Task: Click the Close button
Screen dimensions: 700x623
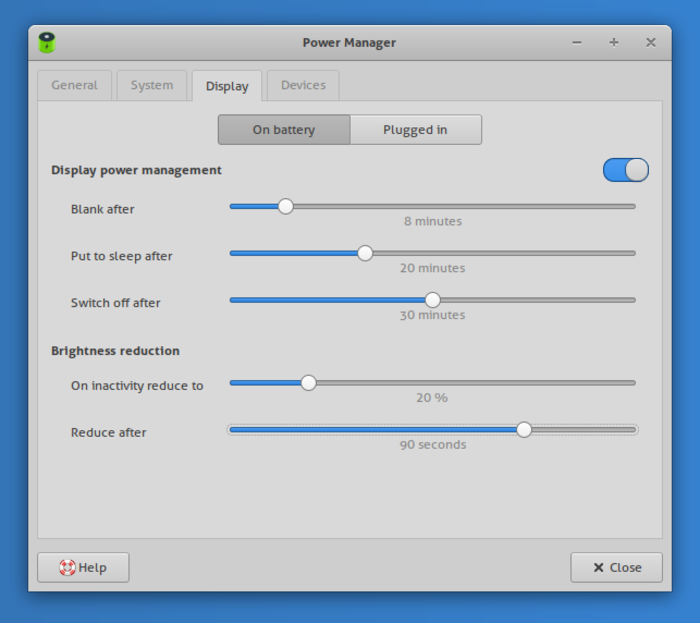Action: (x=617, y=568)
